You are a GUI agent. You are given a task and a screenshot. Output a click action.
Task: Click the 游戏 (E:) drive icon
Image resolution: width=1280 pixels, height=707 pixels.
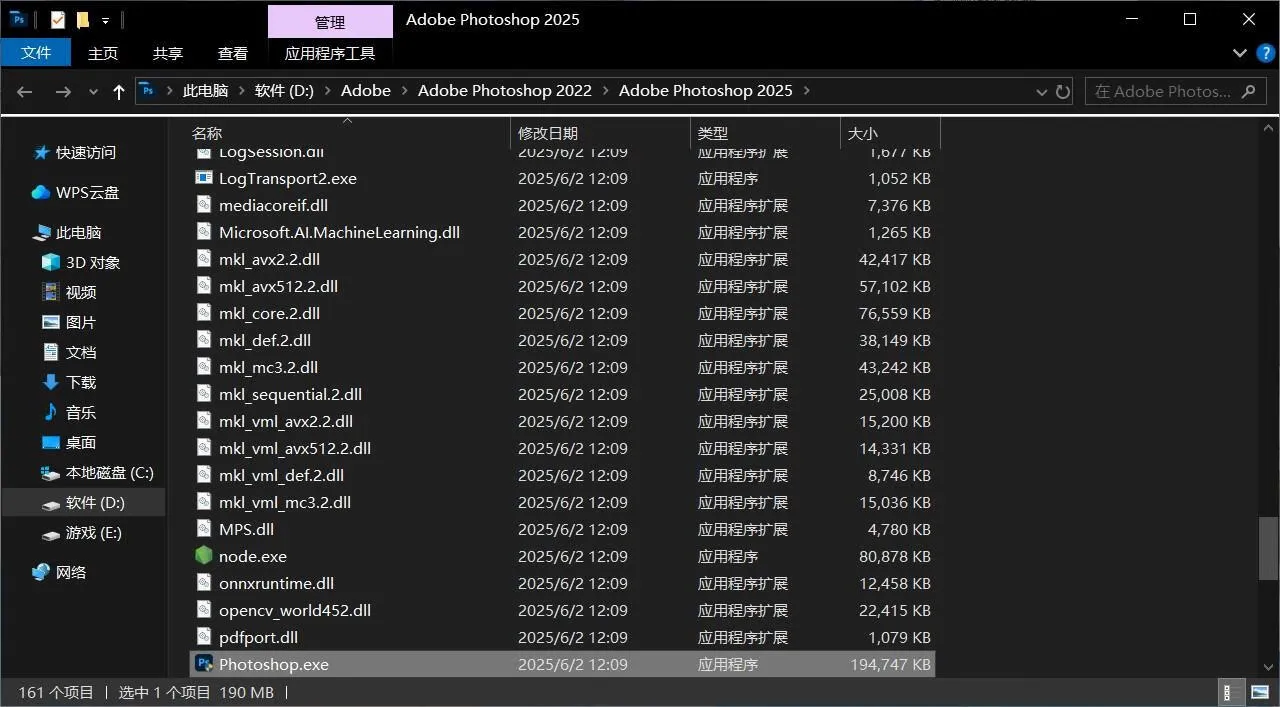(51, 534)
